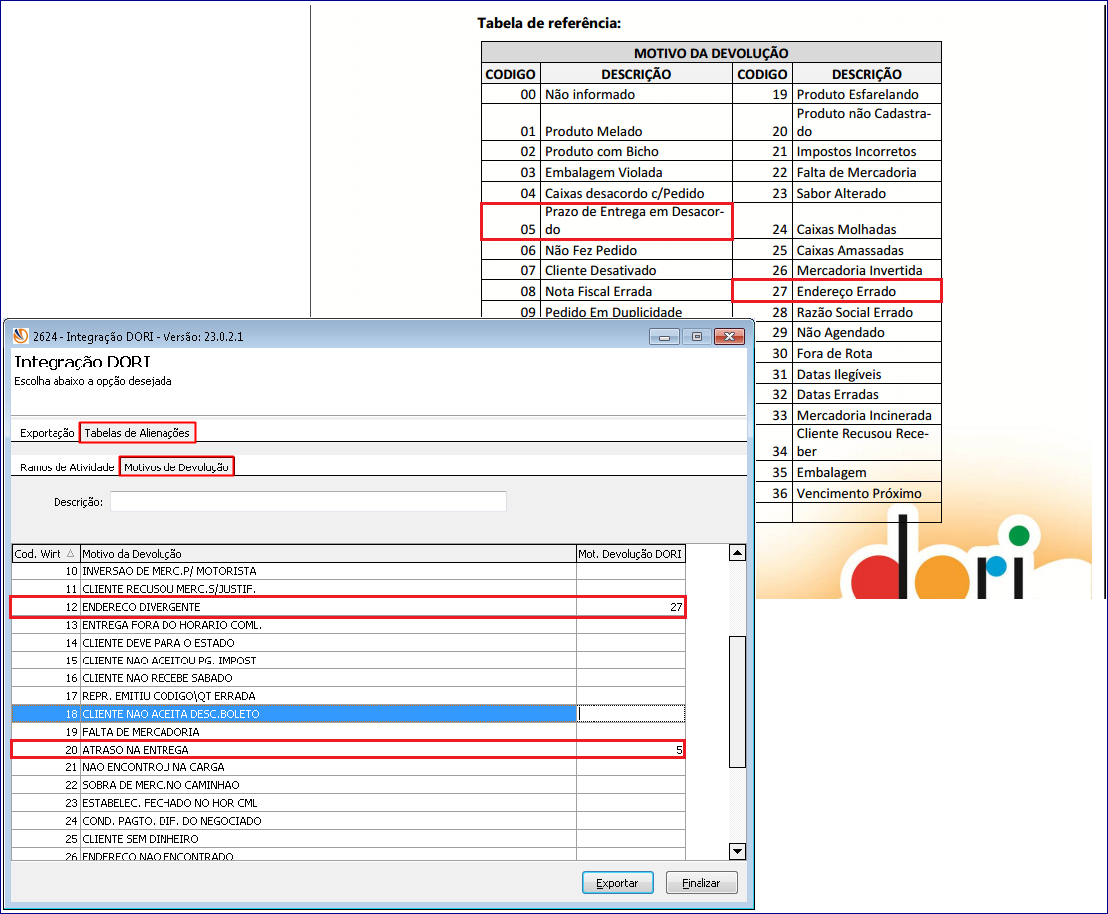Edit DORI code cell for CLIENTE NAO ACEITA DESC.BOLETO
This screenshot has width=1108, height=914.
tap(631, 714)
